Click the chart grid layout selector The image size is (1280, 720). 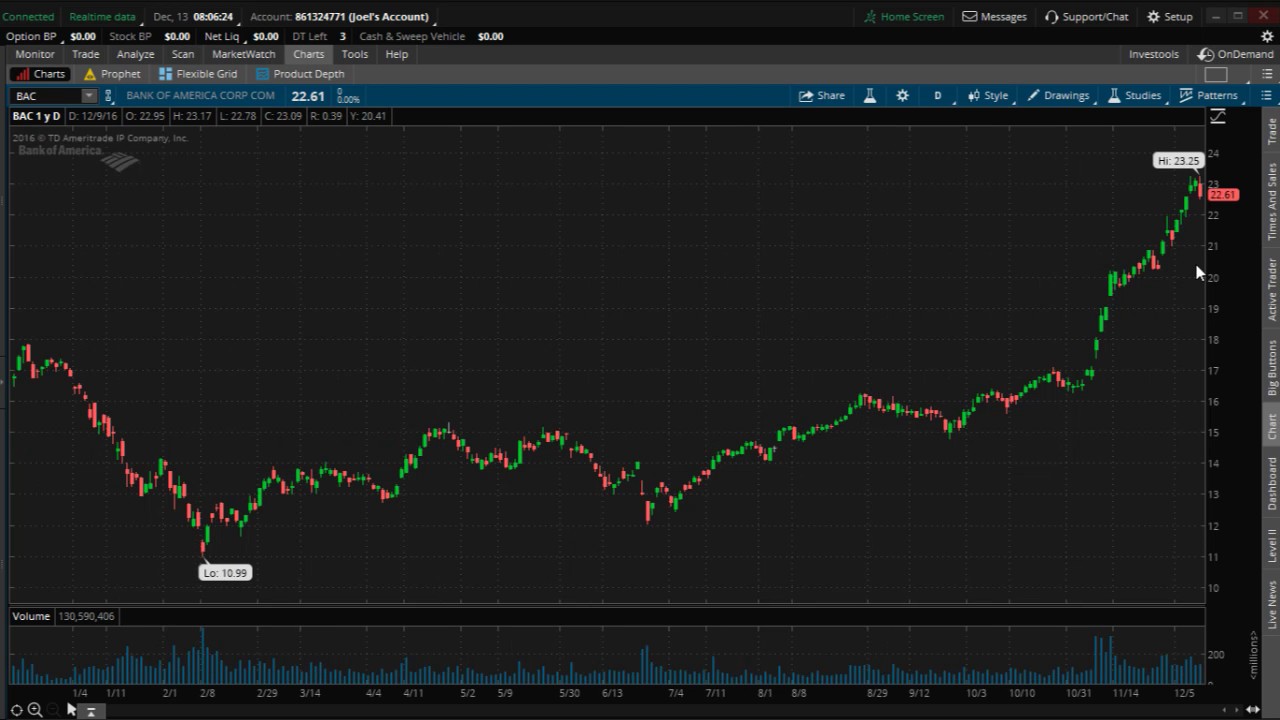click(x=1216, y=74)
